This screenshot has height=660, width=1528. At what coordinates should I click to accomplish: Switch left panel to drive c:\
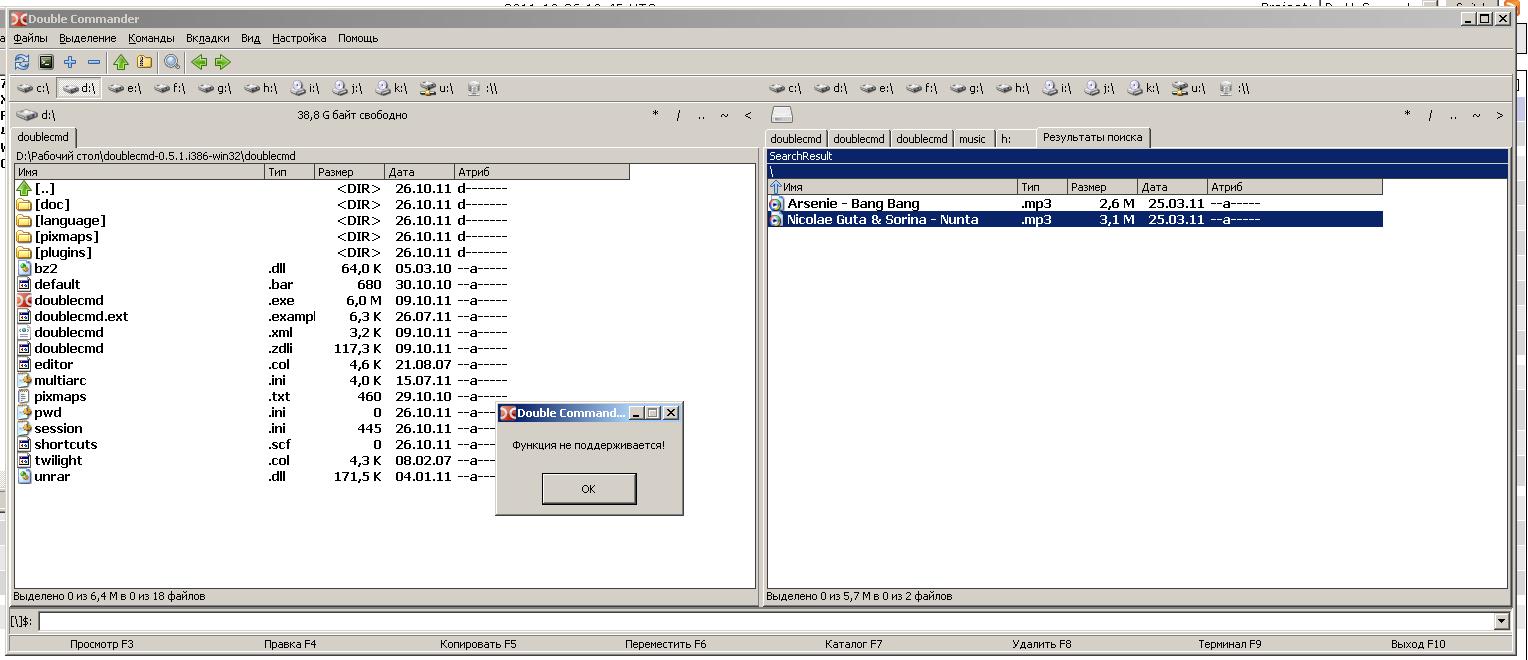34,88
